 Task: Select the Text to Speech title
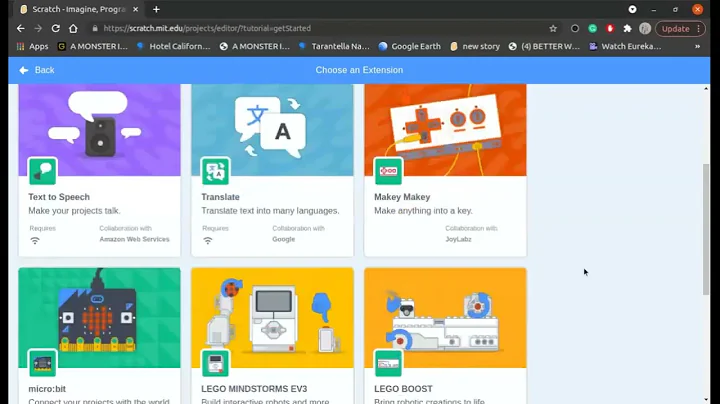(59, 197)
